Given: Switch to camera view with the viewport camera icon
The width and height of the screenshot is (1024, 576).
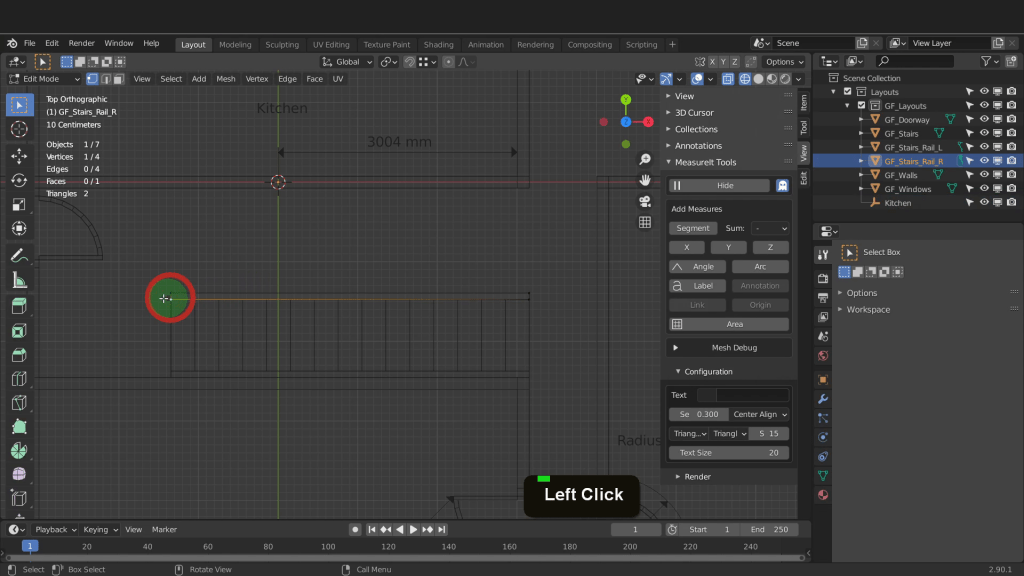Looking at the screenshot, I should coord(645,201).
